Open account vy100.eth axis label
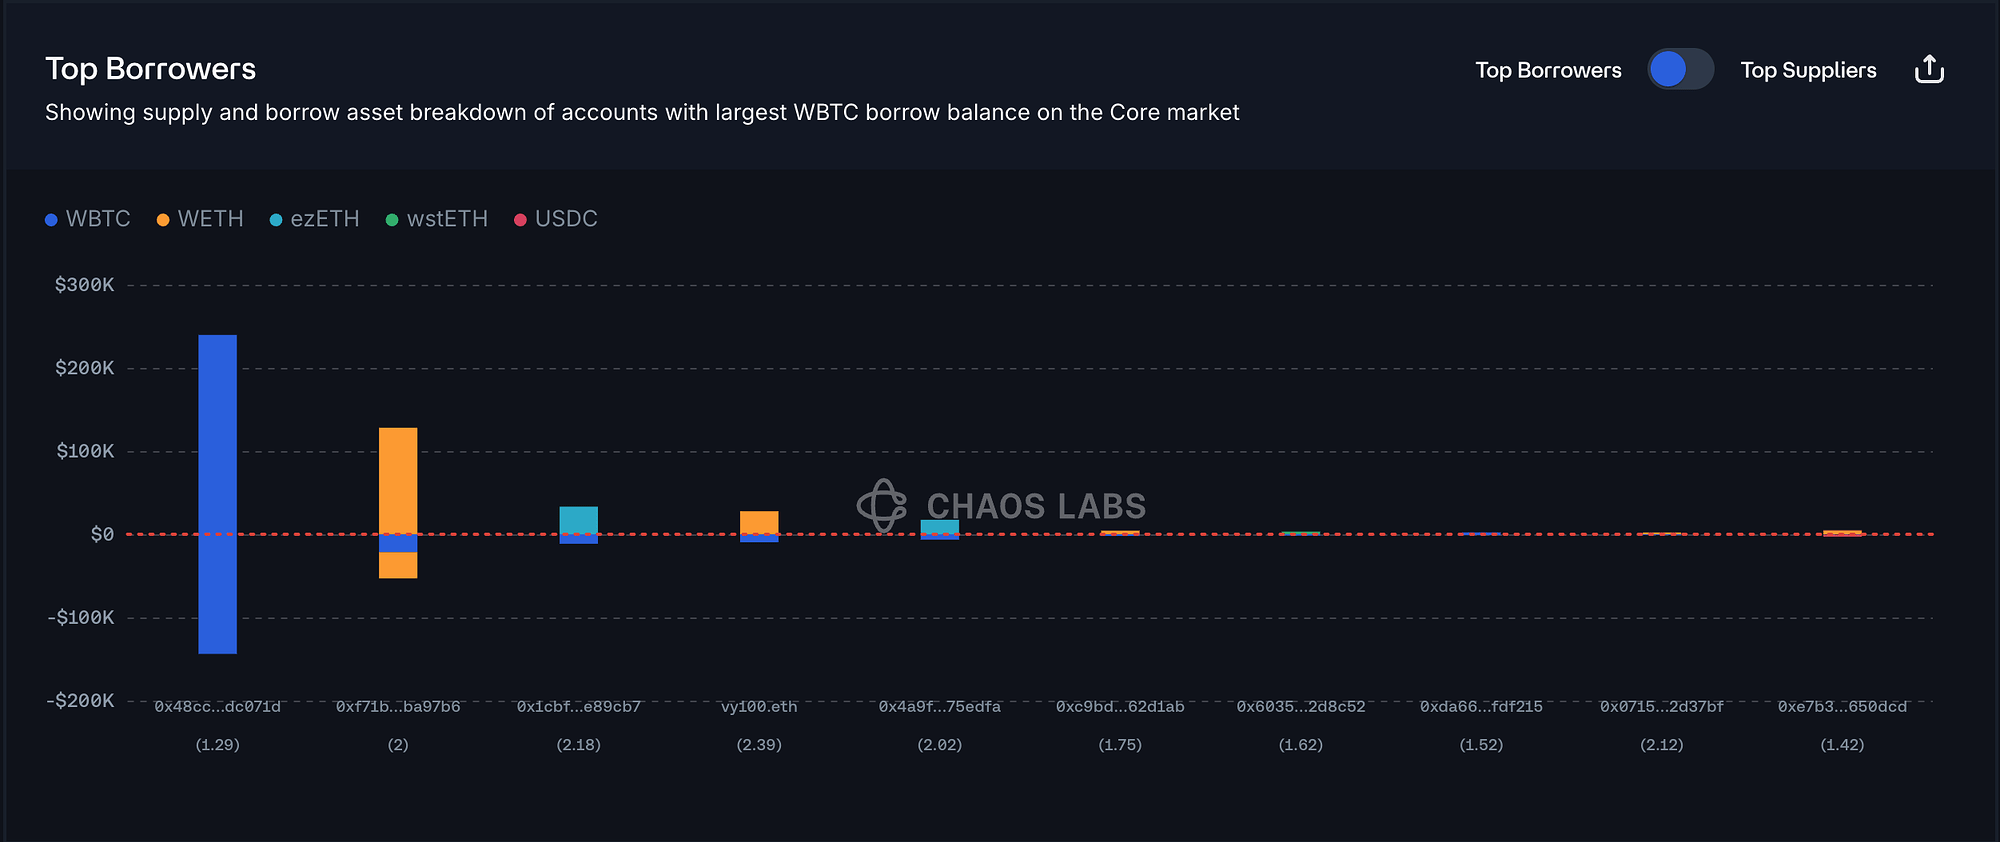Image resolution: width=2000 pixels, height=842 pixels. [x=759, y=707]
